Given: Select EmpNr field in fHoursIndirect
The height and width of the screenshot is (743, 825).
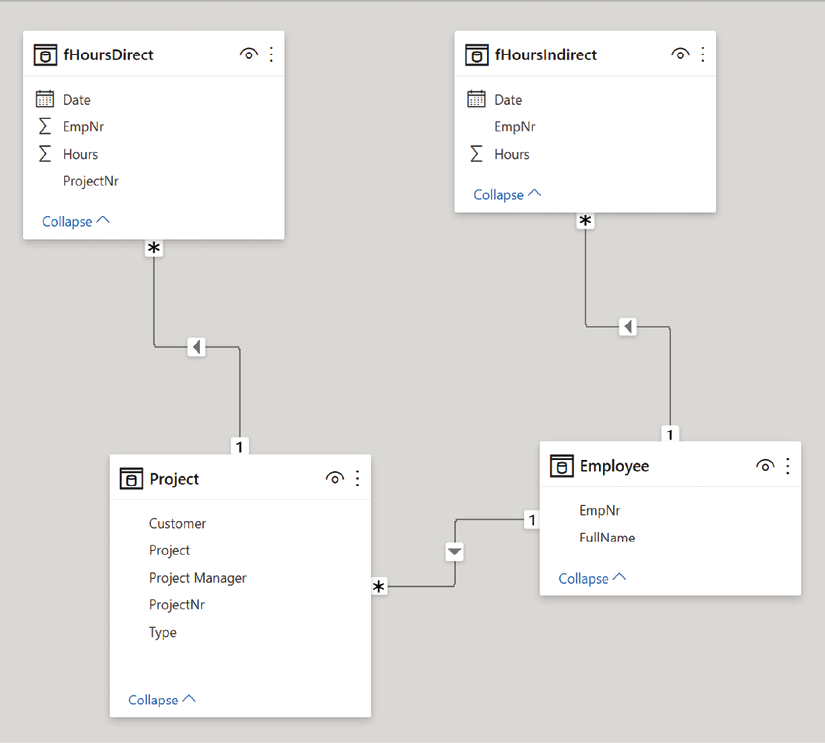Looking at the screenshot, I should [x=515, y=127].
